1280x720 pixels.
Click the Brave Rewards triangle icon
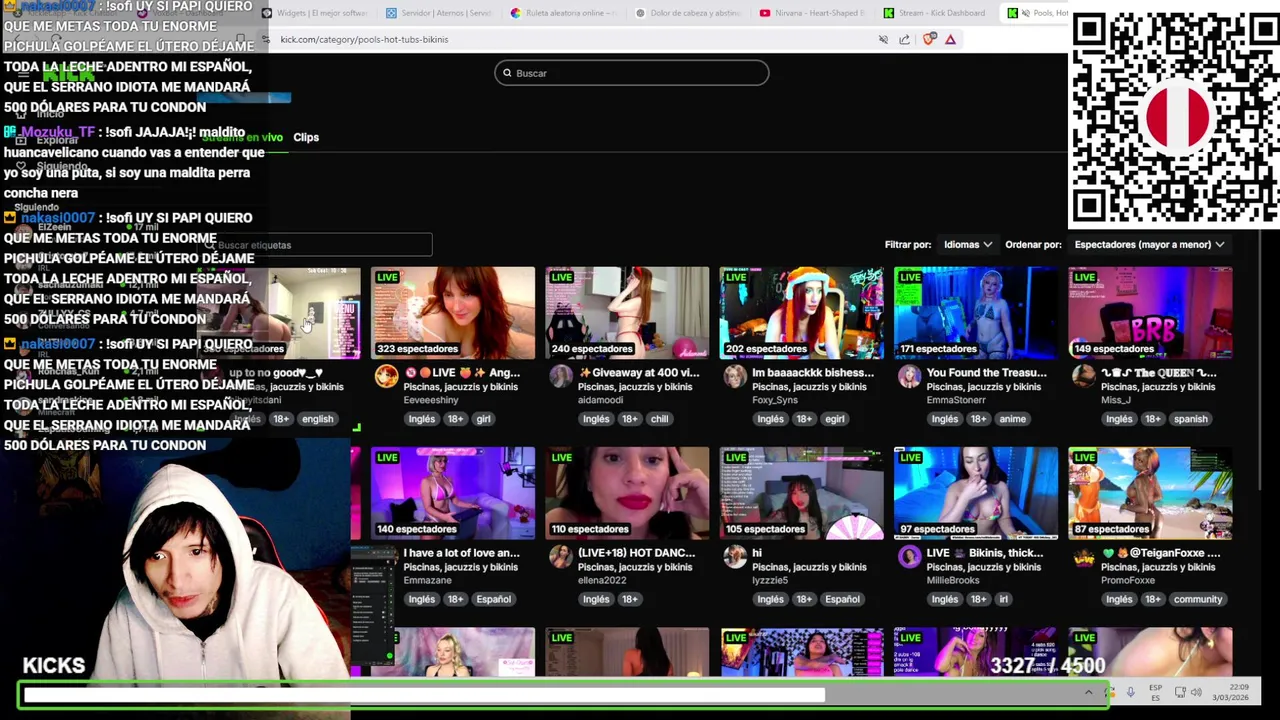pos(950,39)
